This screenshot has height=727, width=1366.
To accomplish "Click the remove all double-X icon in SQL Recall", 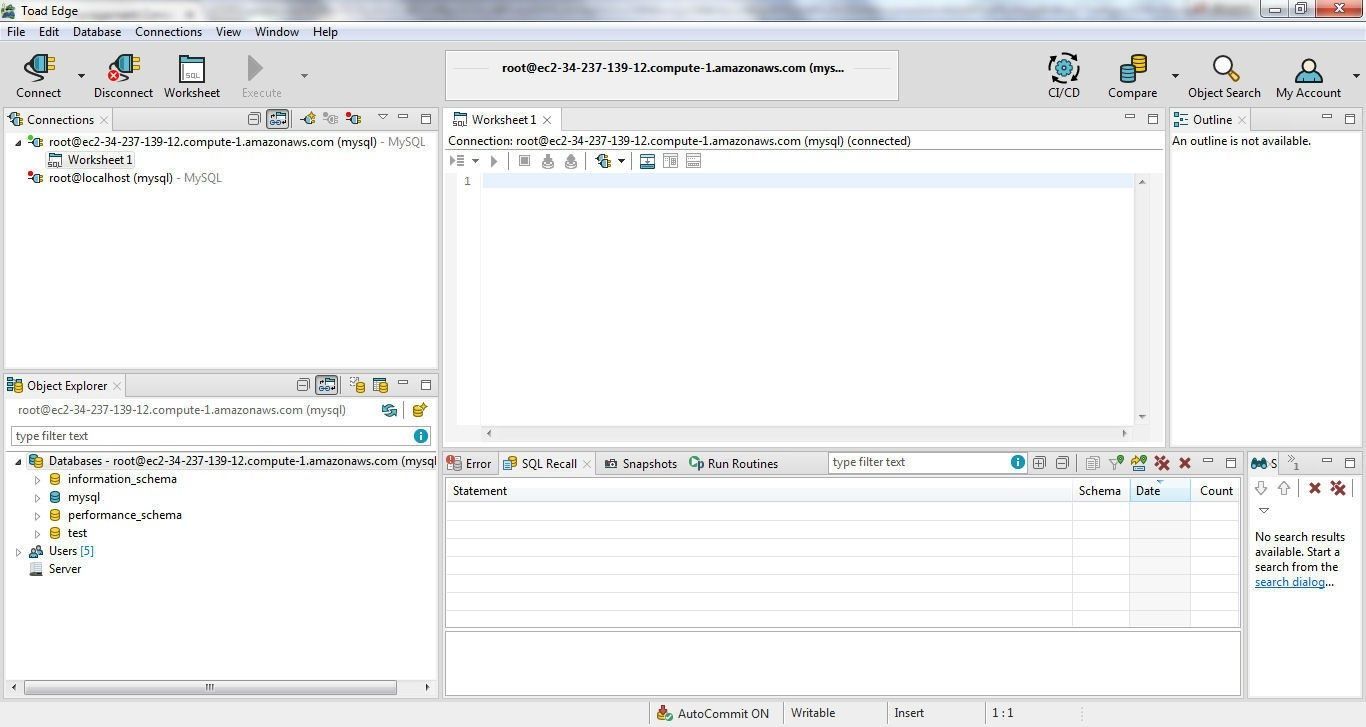I will (x=1162, y=463).
